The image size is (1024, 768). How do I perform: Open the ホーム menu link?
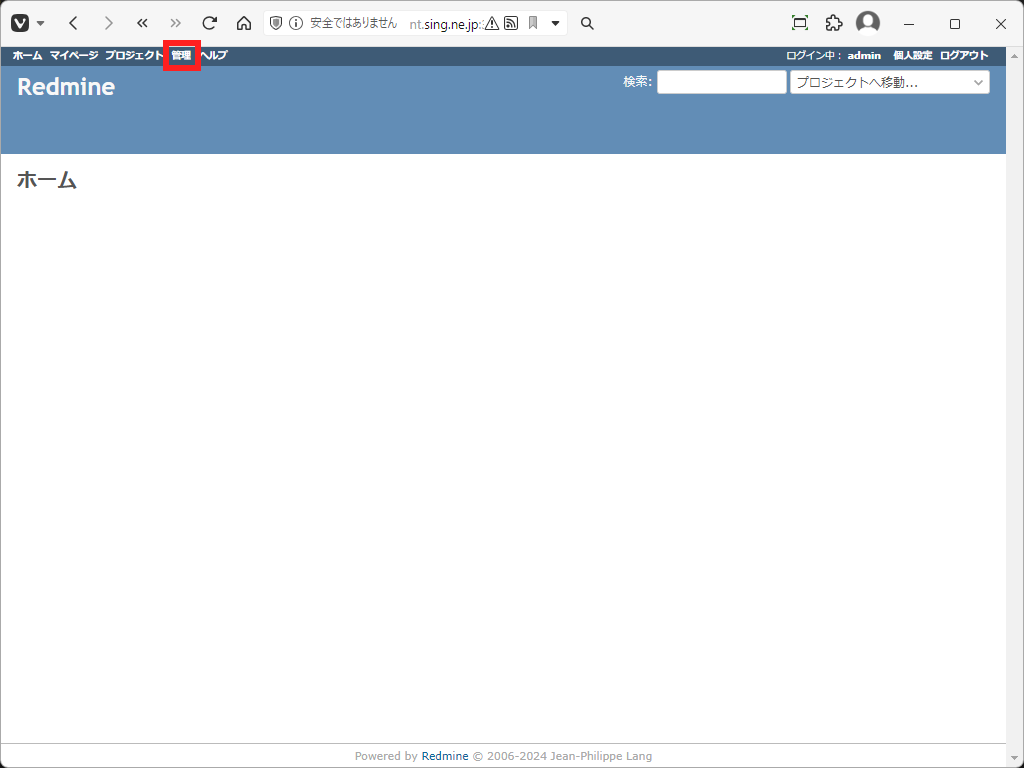[27, 56]
